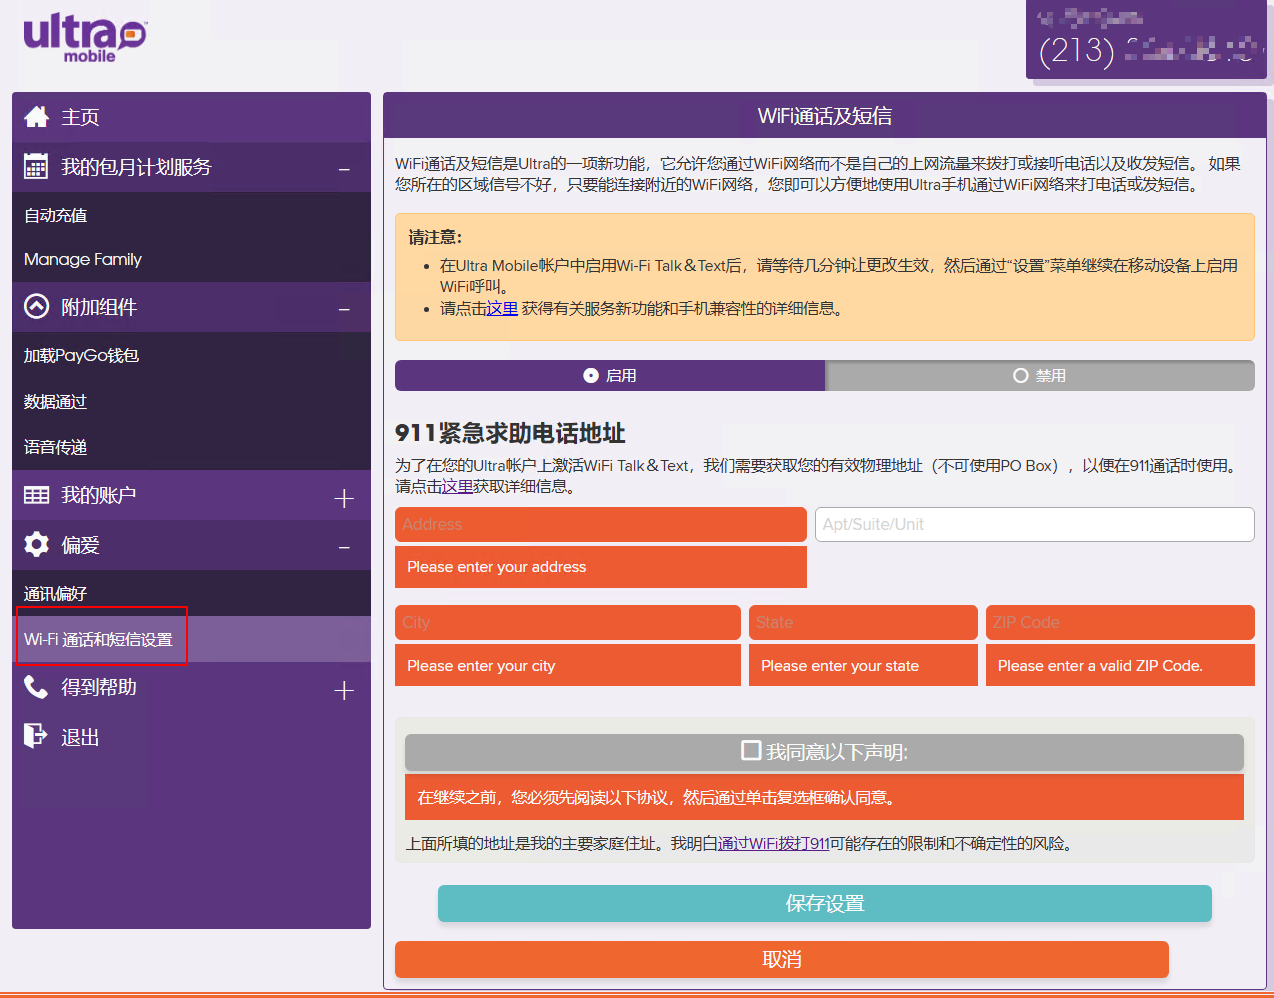Select the 启用 radio option
The width and height of the screenshot is (1274, 998).
coord(591,376)
